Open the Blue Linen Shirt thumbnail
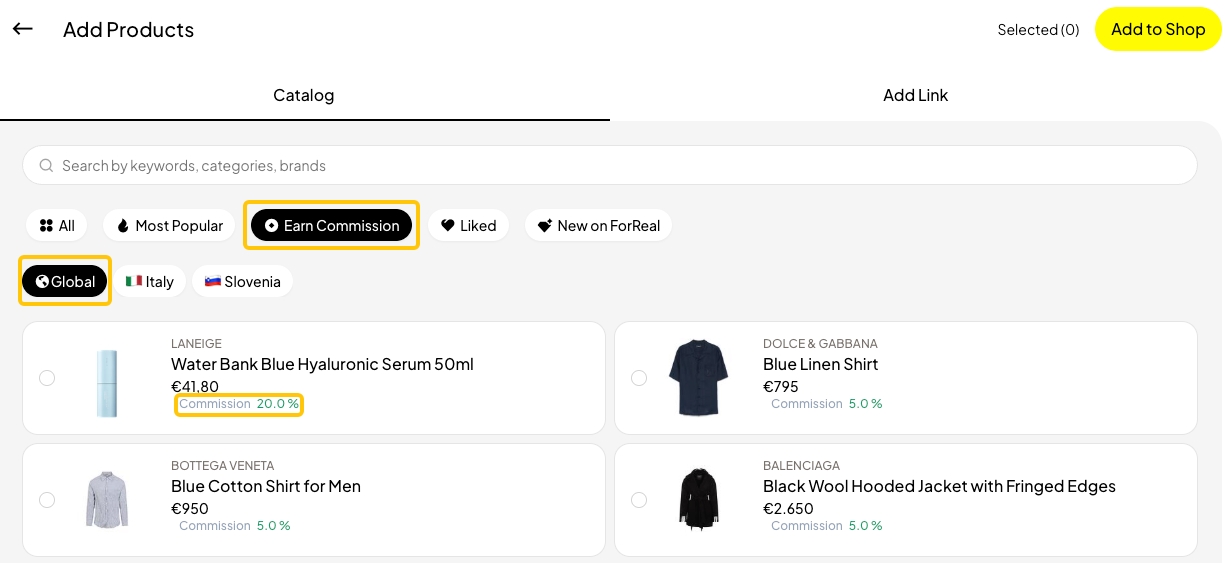The height and width of the screenshot is (563, 1225). [x=699, y=378]
